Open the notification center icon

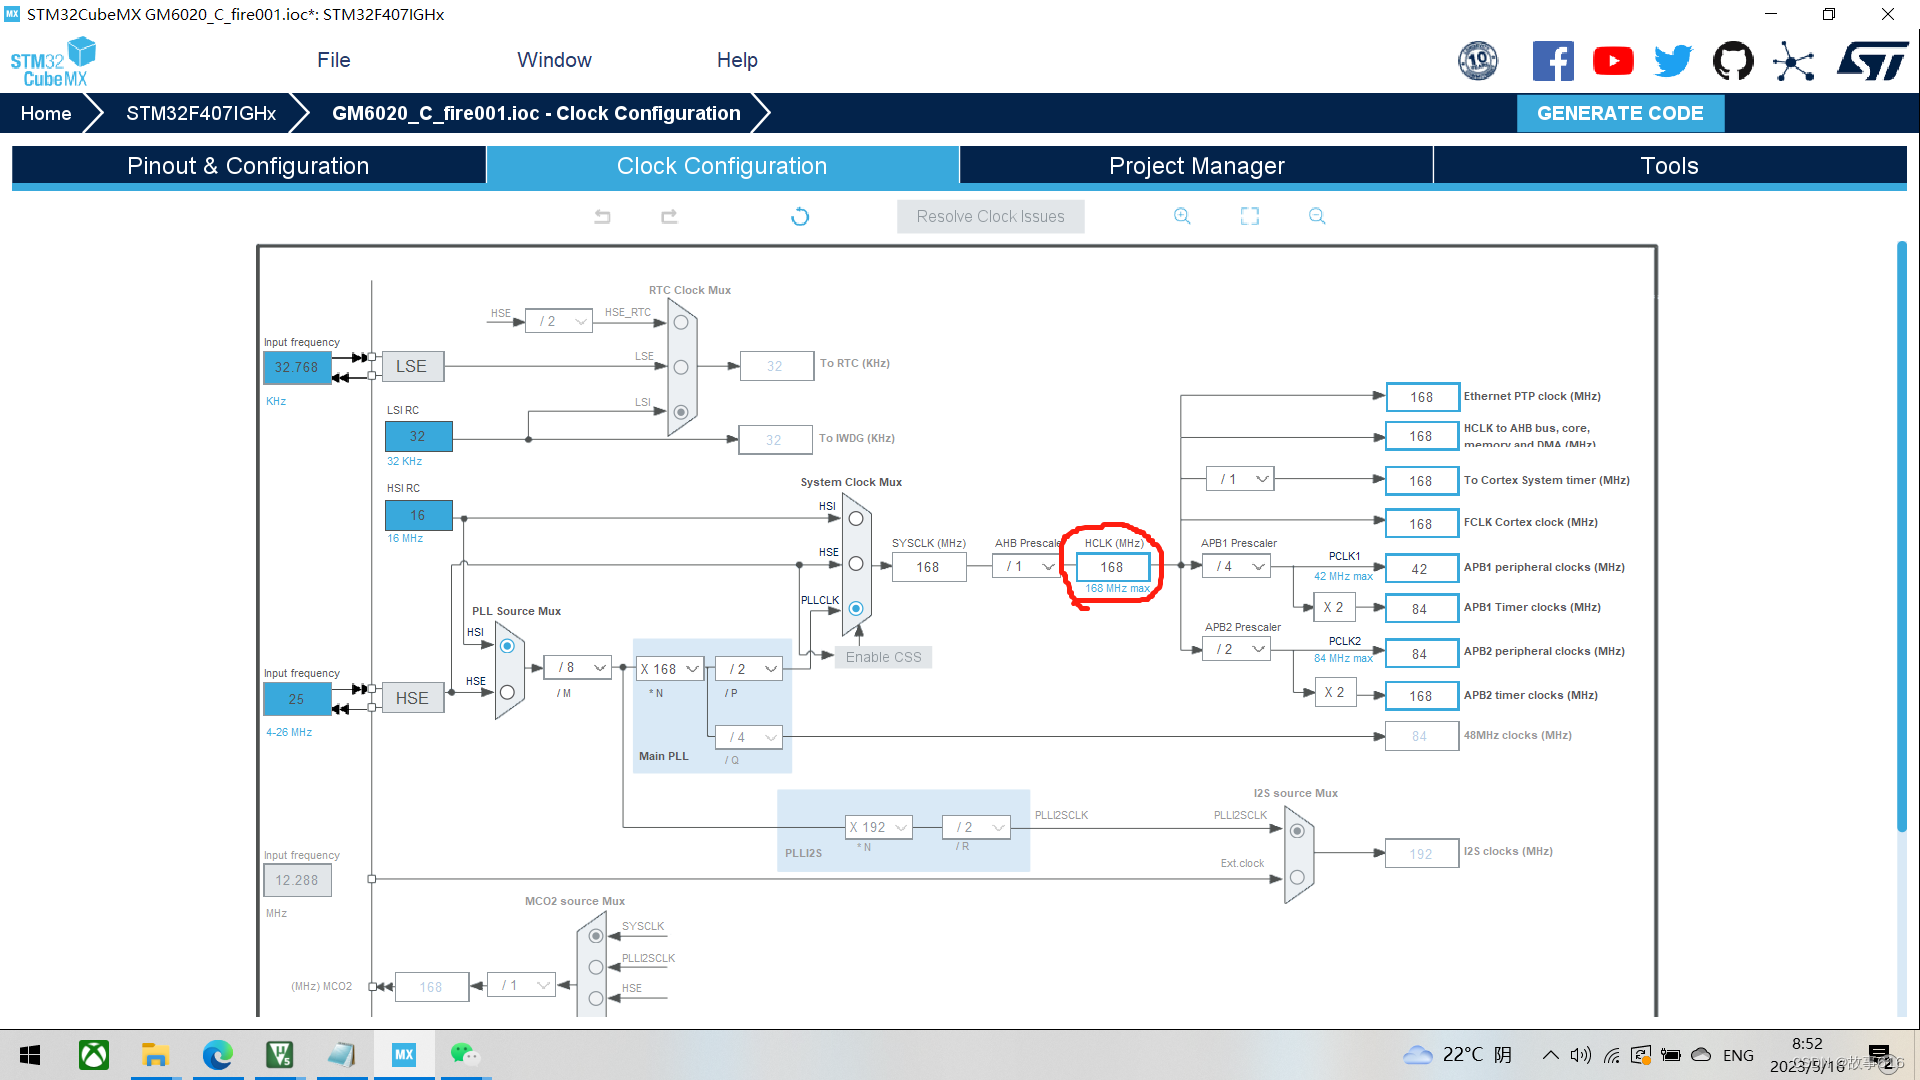pyautogui.click(x=1879, y=1055)
